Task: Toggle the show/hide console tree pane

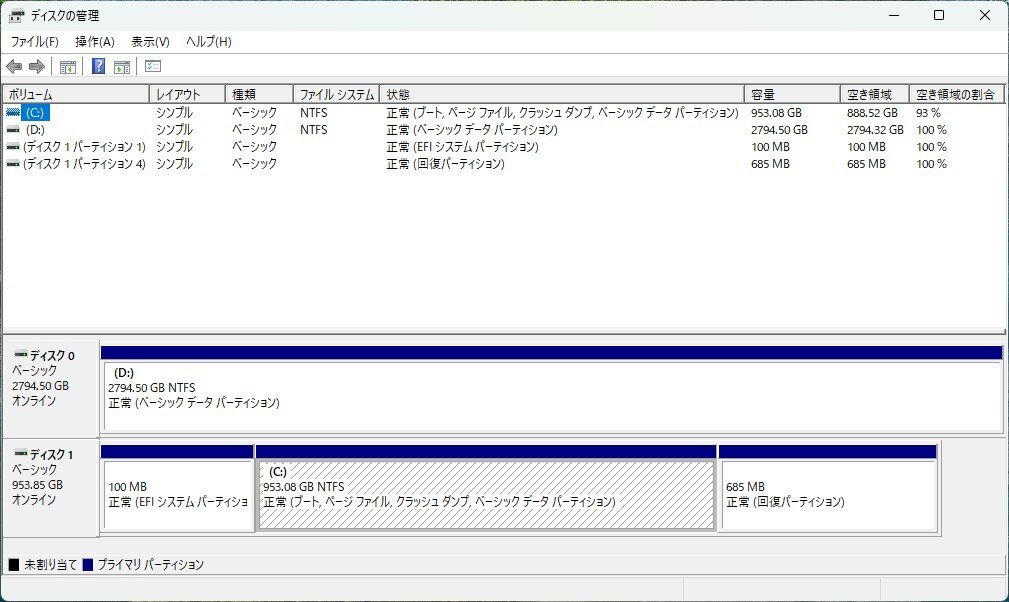Action: click(66, 66)
